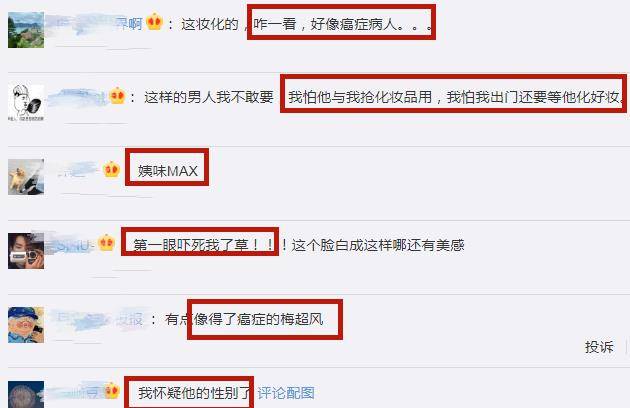Click the comment 我怀疑他的性别了
The image size is (630, 408).
194,393
